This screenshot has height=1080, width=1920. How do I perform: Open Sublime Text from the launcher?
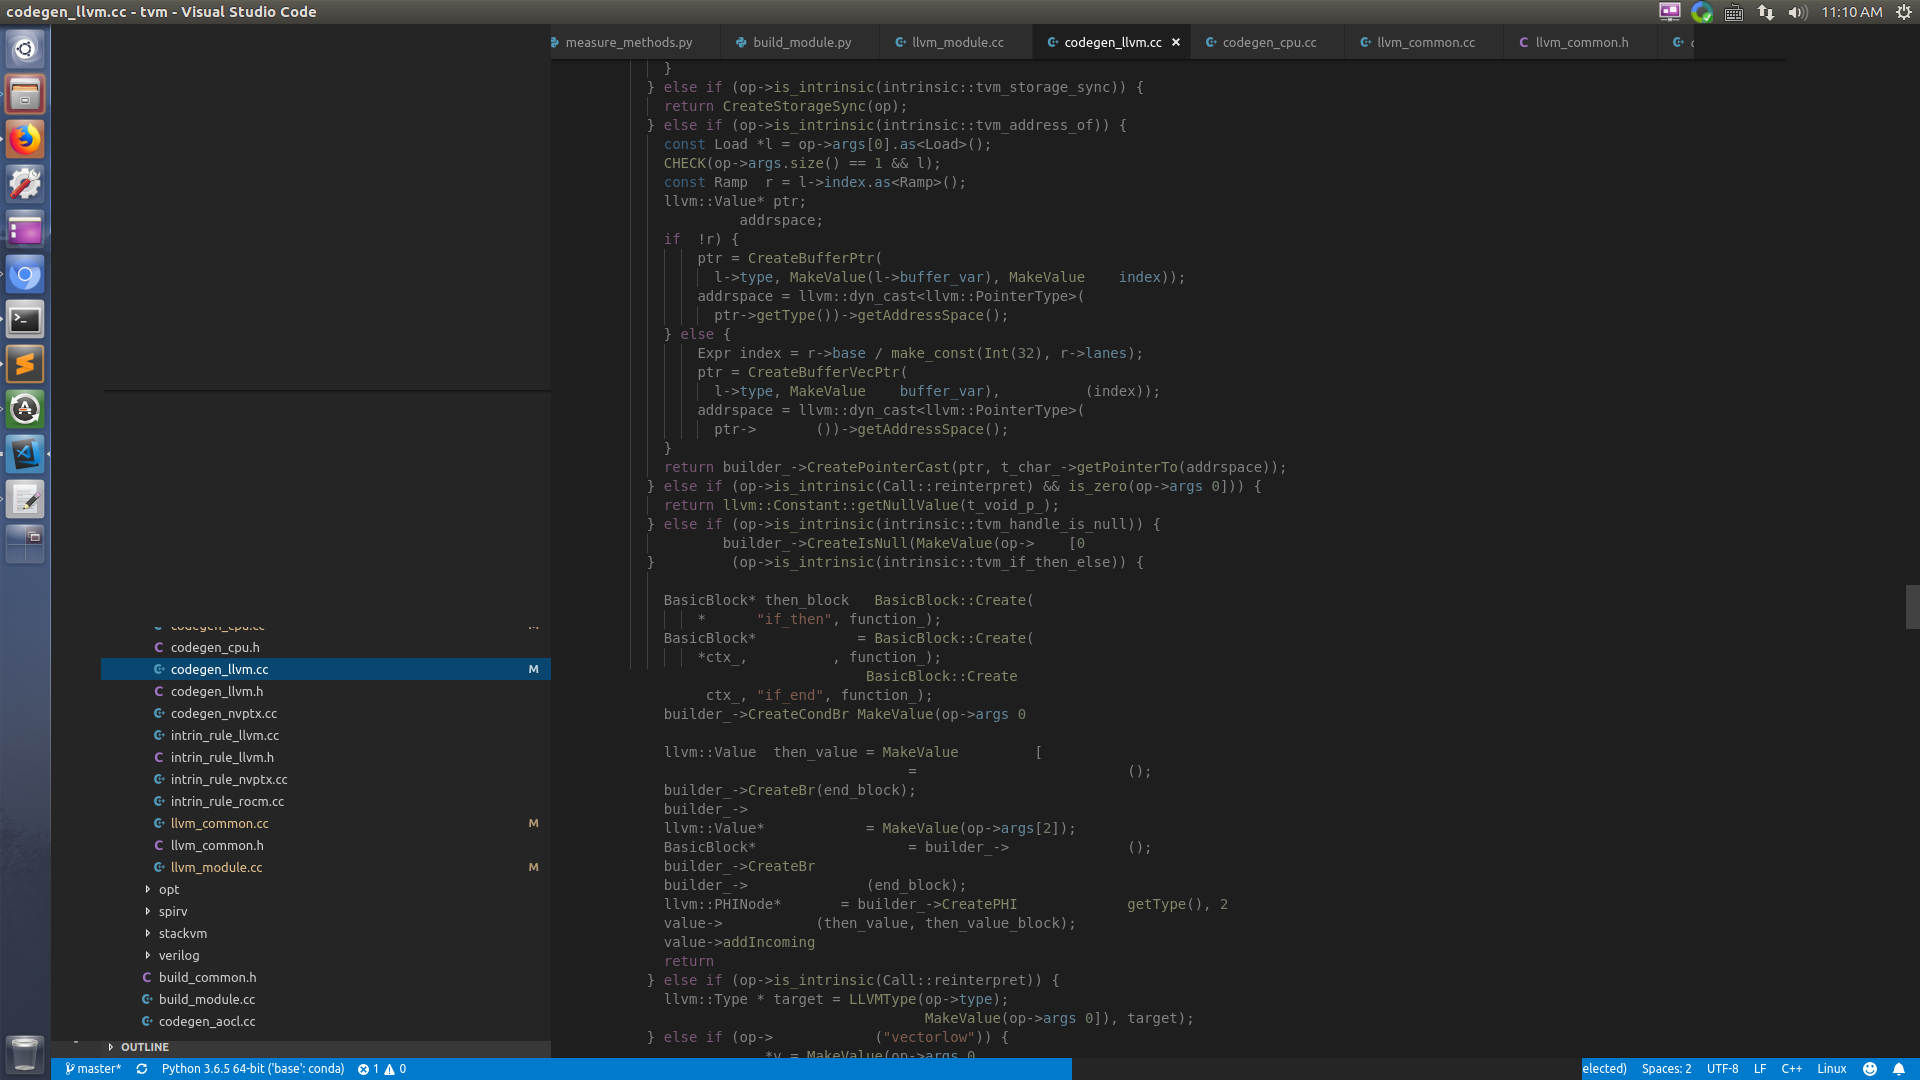[24, 364]
